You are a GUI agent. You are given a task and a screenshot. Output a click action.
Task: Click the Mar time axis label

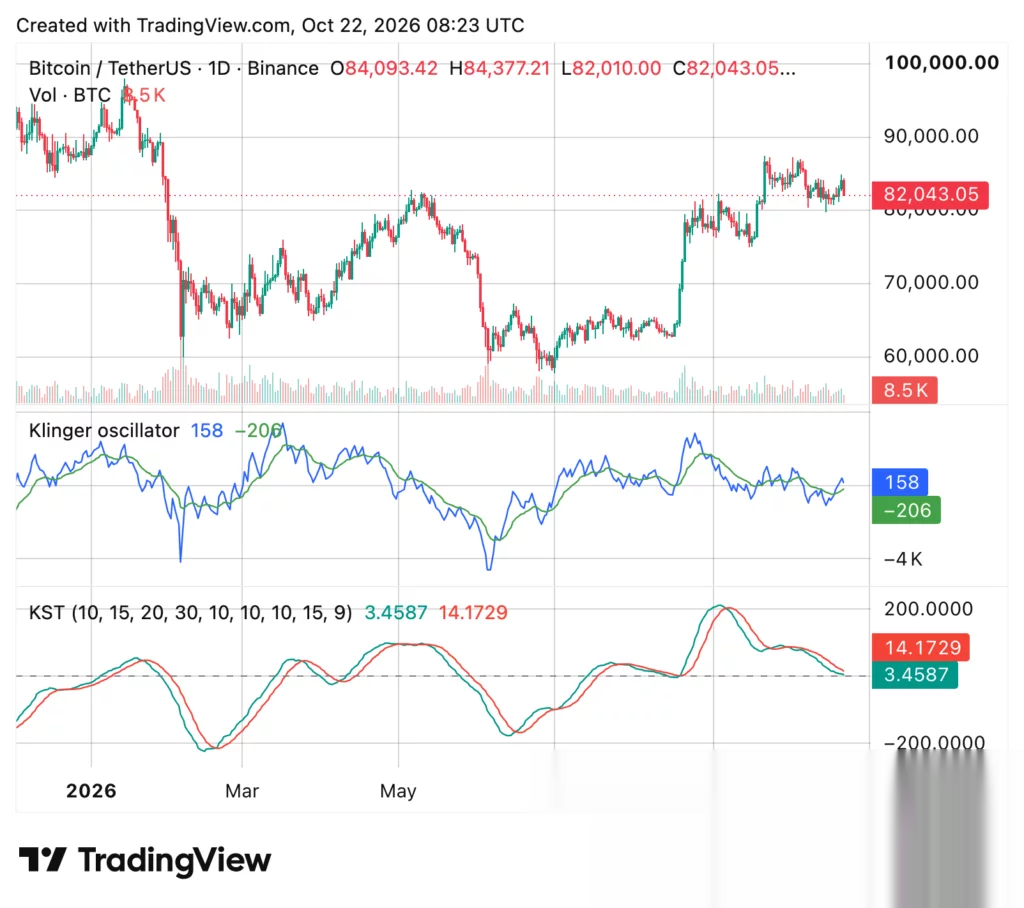pyautogui.click(x=242, y=791)
